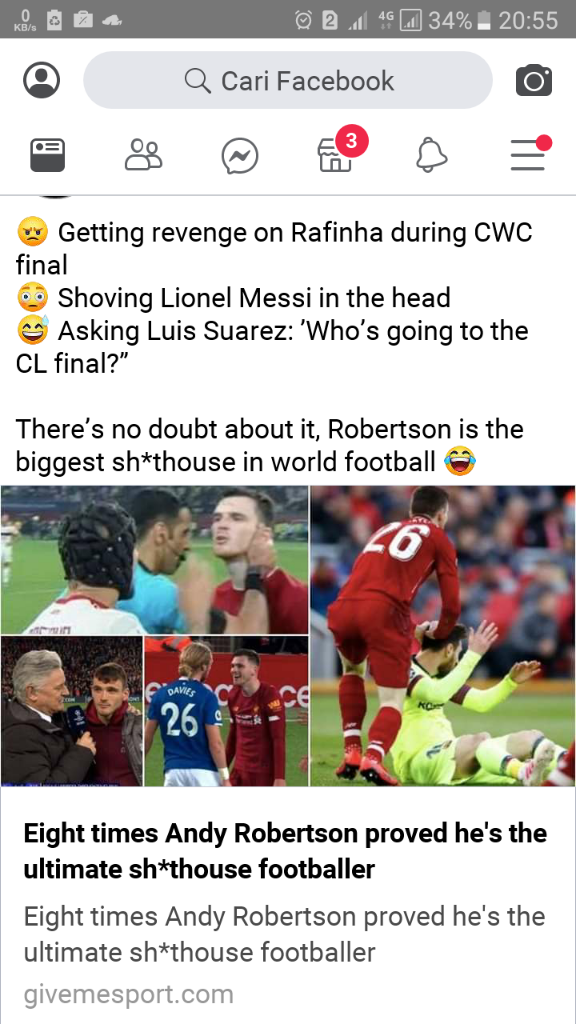Viewport: 576px width, 1024px height.
Task: Open the Robertson shoving Messi photo
Action: pyautogui.click(x=443, y=635)
